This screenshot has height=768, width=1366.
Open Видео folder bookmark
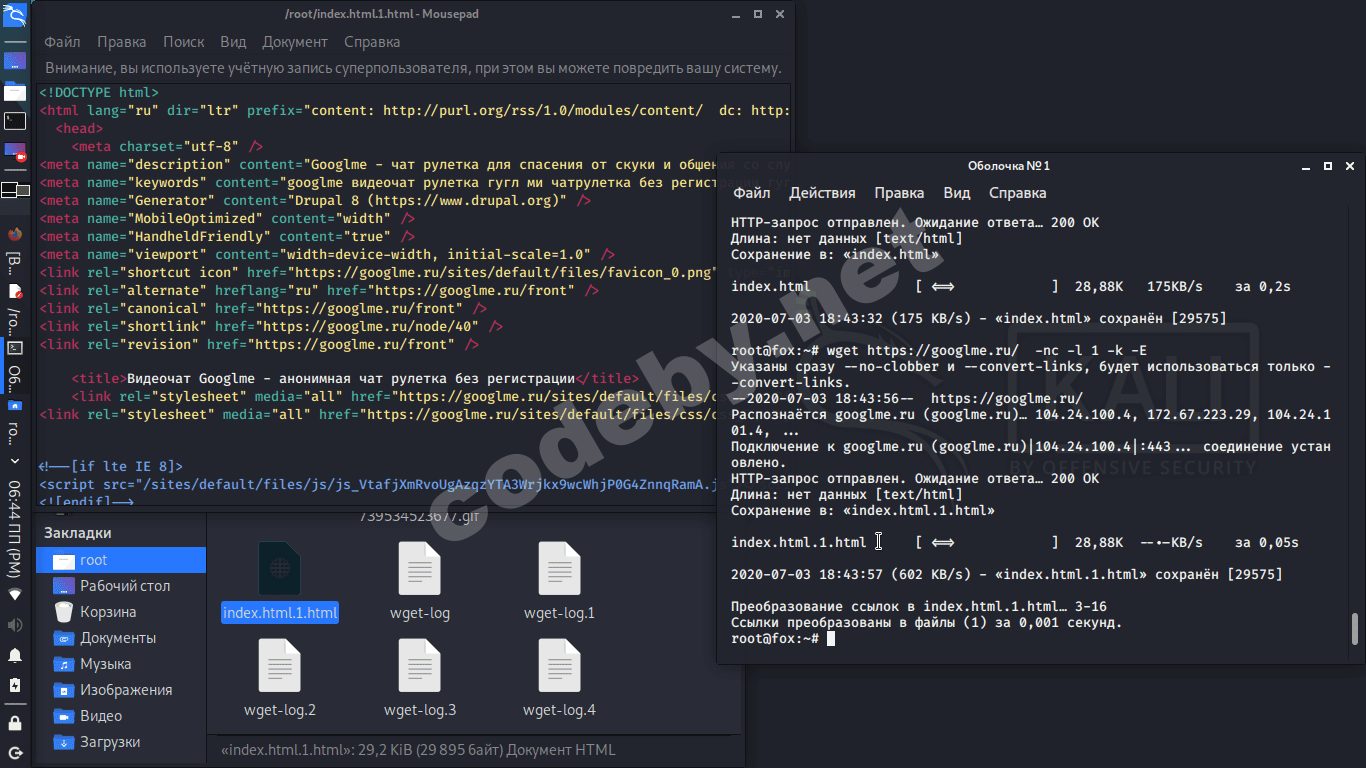[x=121, y=716]
